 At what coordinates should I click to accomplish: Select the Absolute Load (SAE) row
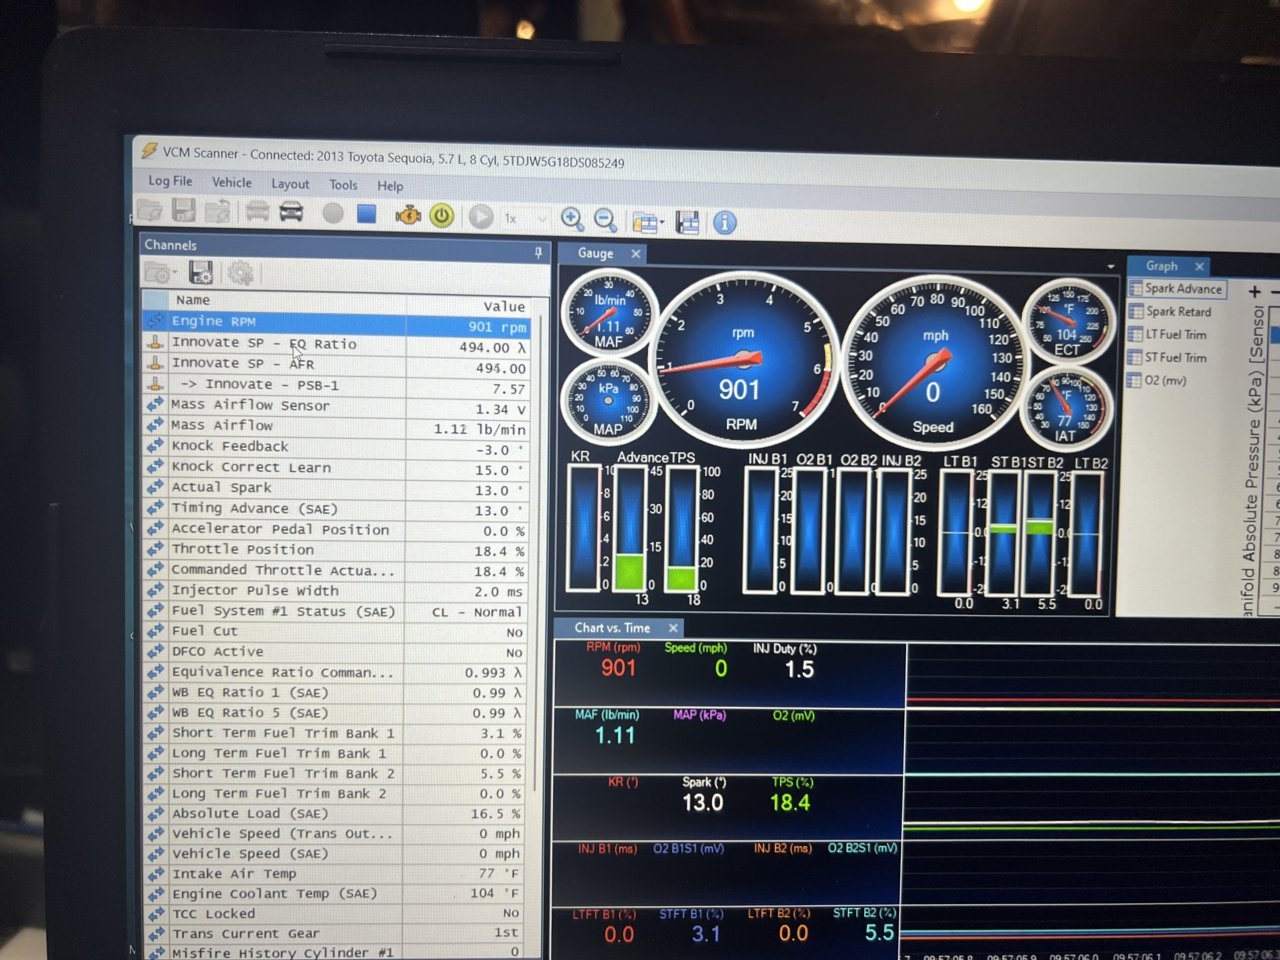[336, 814]
